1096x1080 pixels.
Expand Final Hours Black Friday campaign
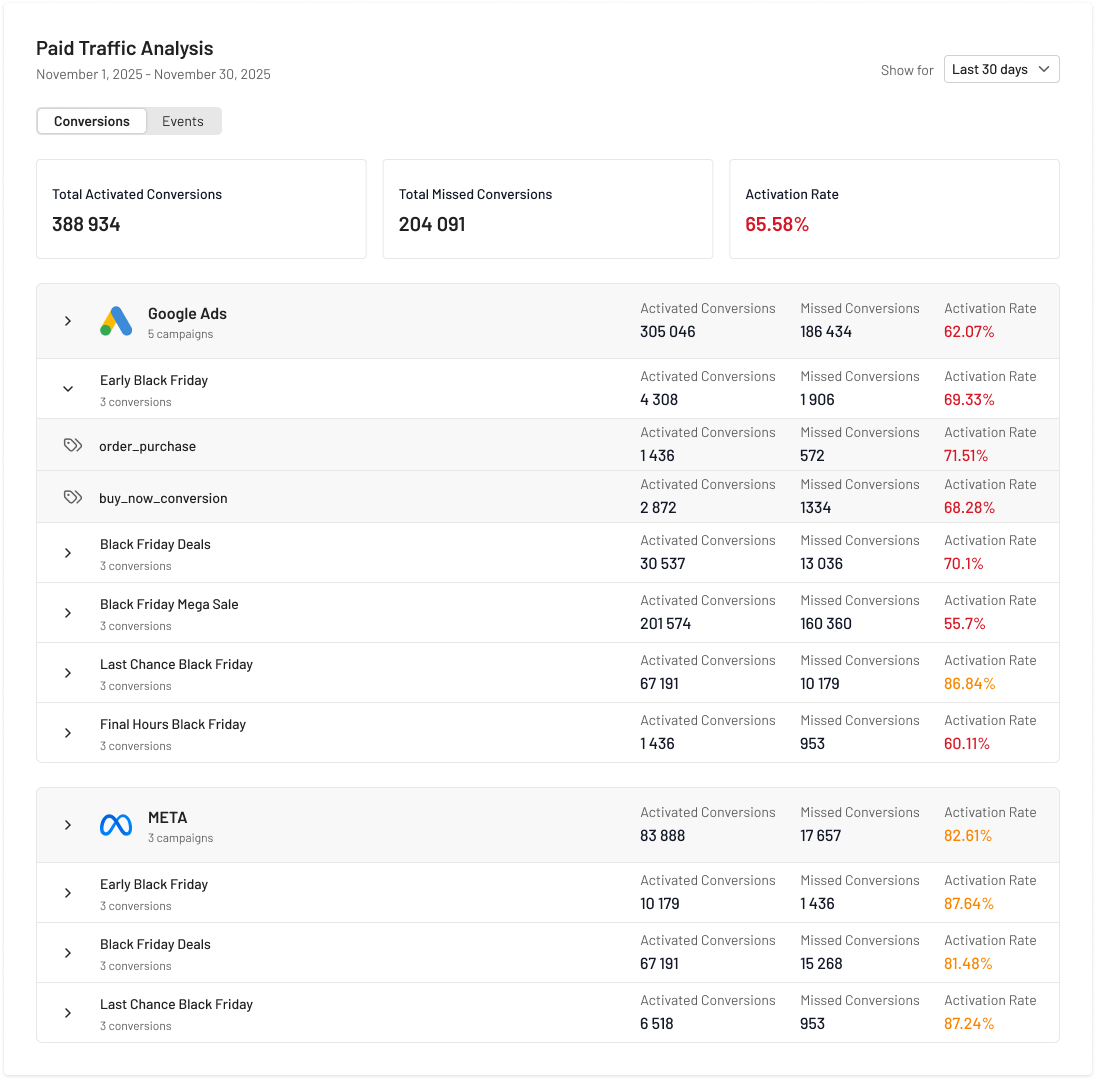click(68, 733)
